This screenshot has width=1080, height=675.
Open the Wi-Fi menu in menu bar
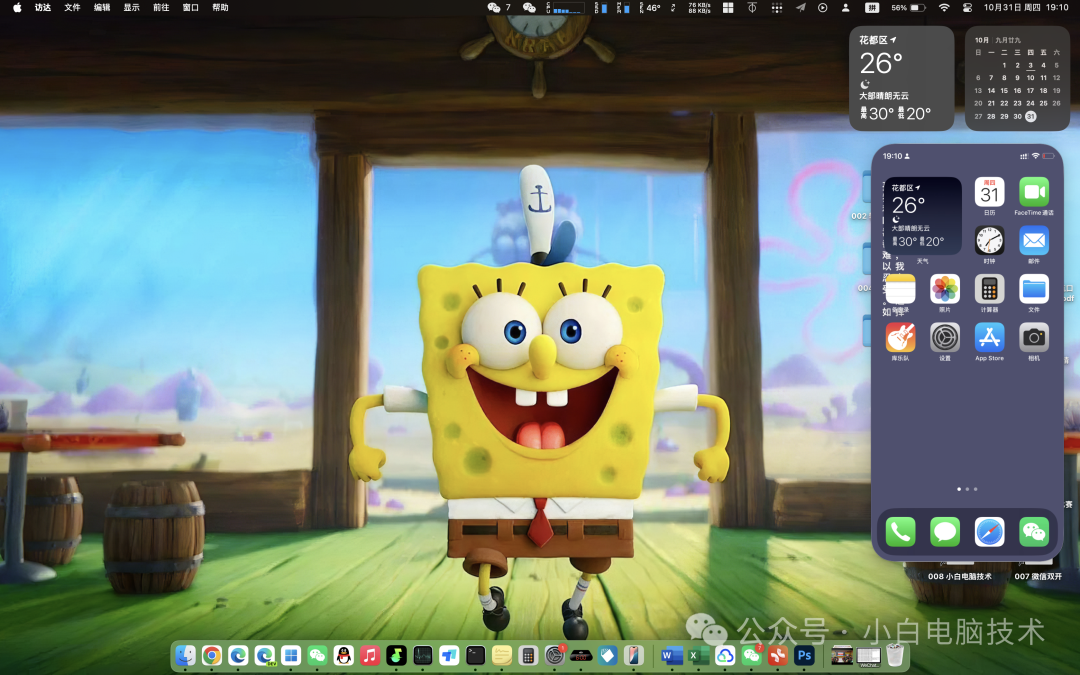click(944, 8)
